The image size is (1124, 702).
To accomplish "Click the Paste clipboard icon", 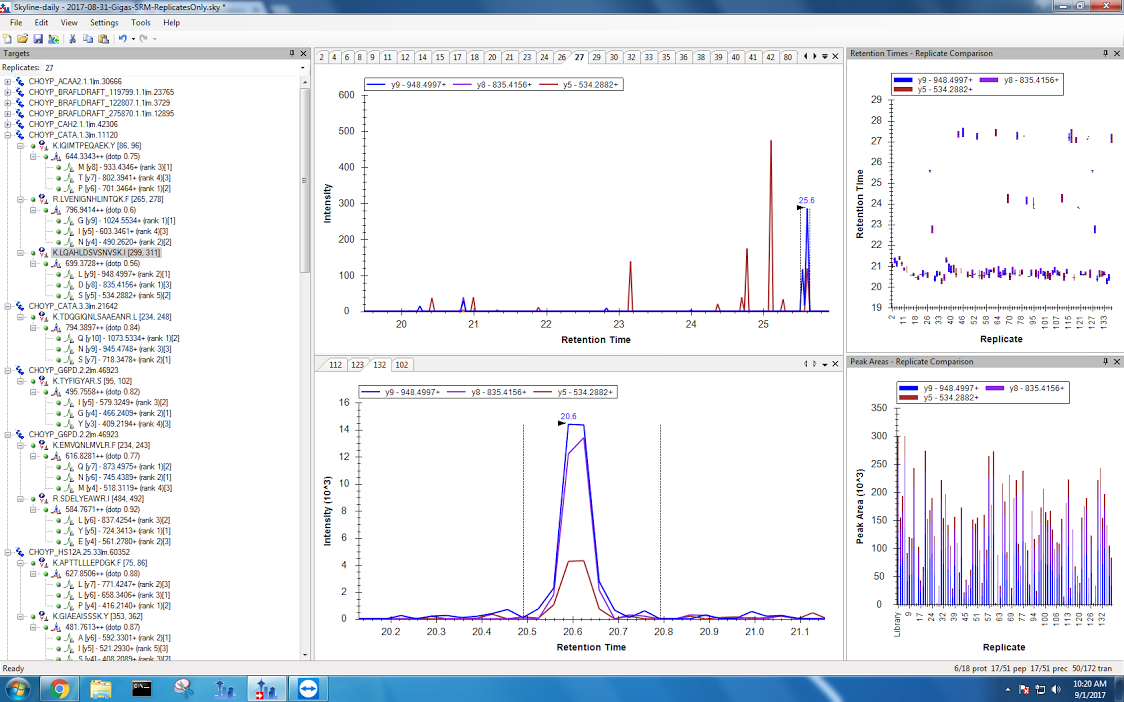I will pyautogui.click(x=103, y=38).
